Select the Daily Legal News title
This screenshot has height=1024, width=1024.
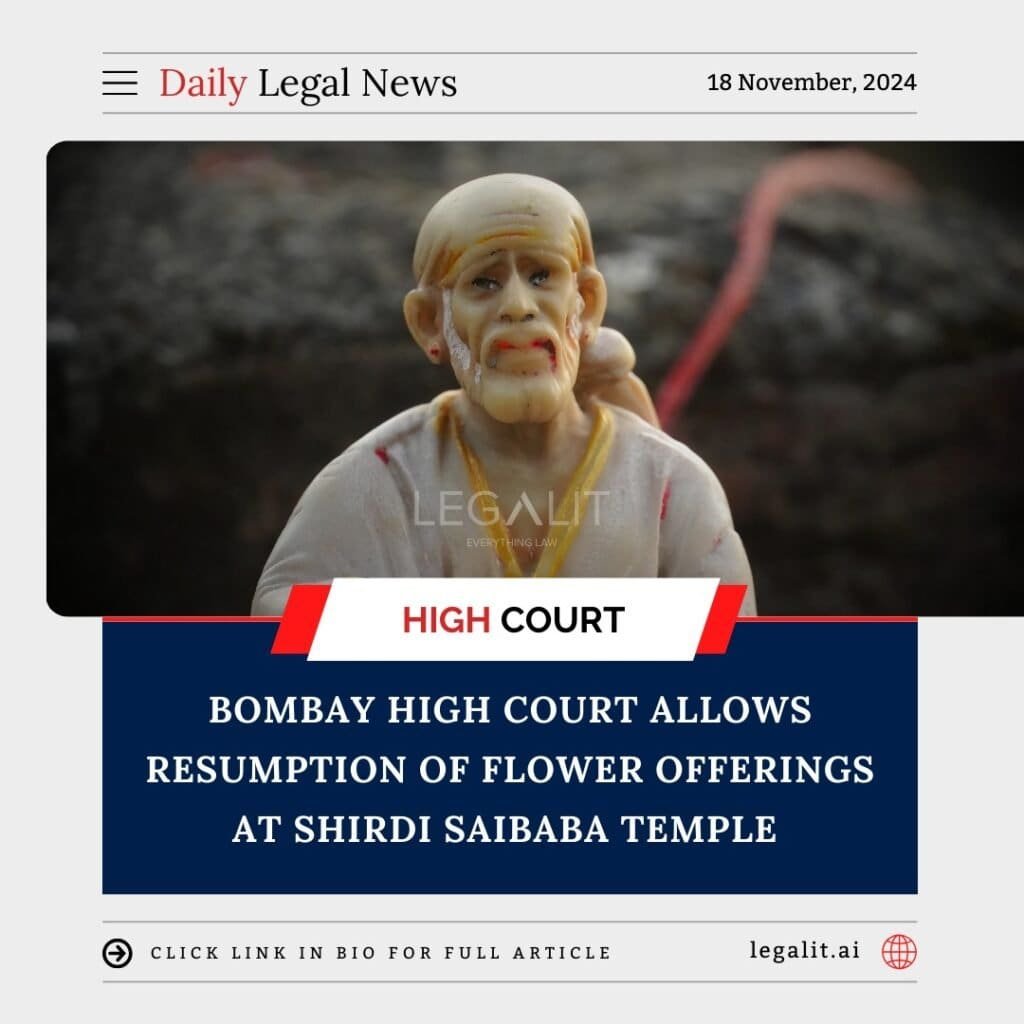[x=308, y=84]
